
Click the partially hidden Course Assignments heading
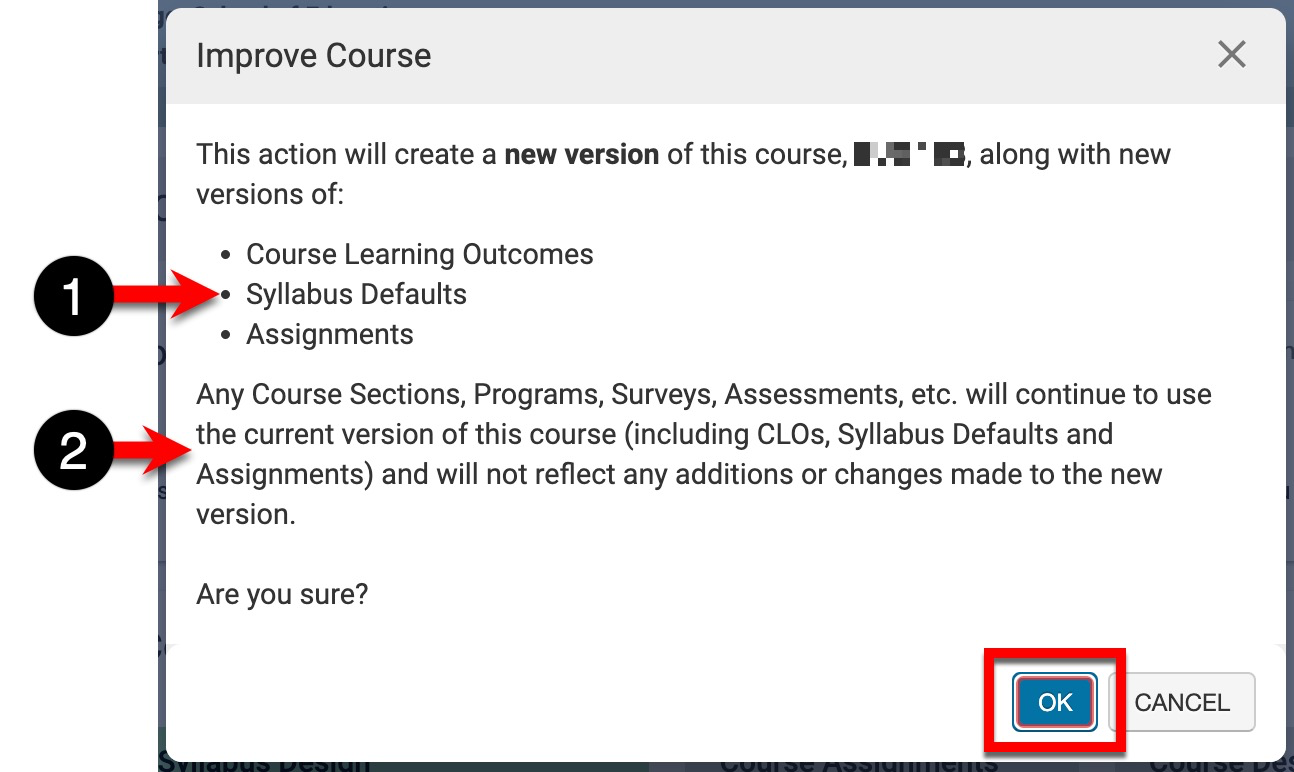pyautogui.click(x=858, y=765)
